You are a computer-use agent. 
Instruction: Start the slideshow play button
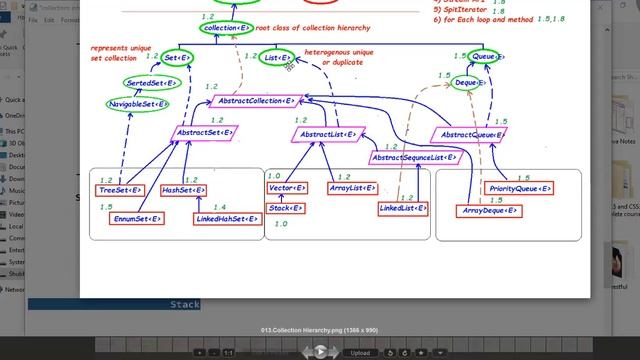coord(320,351)
